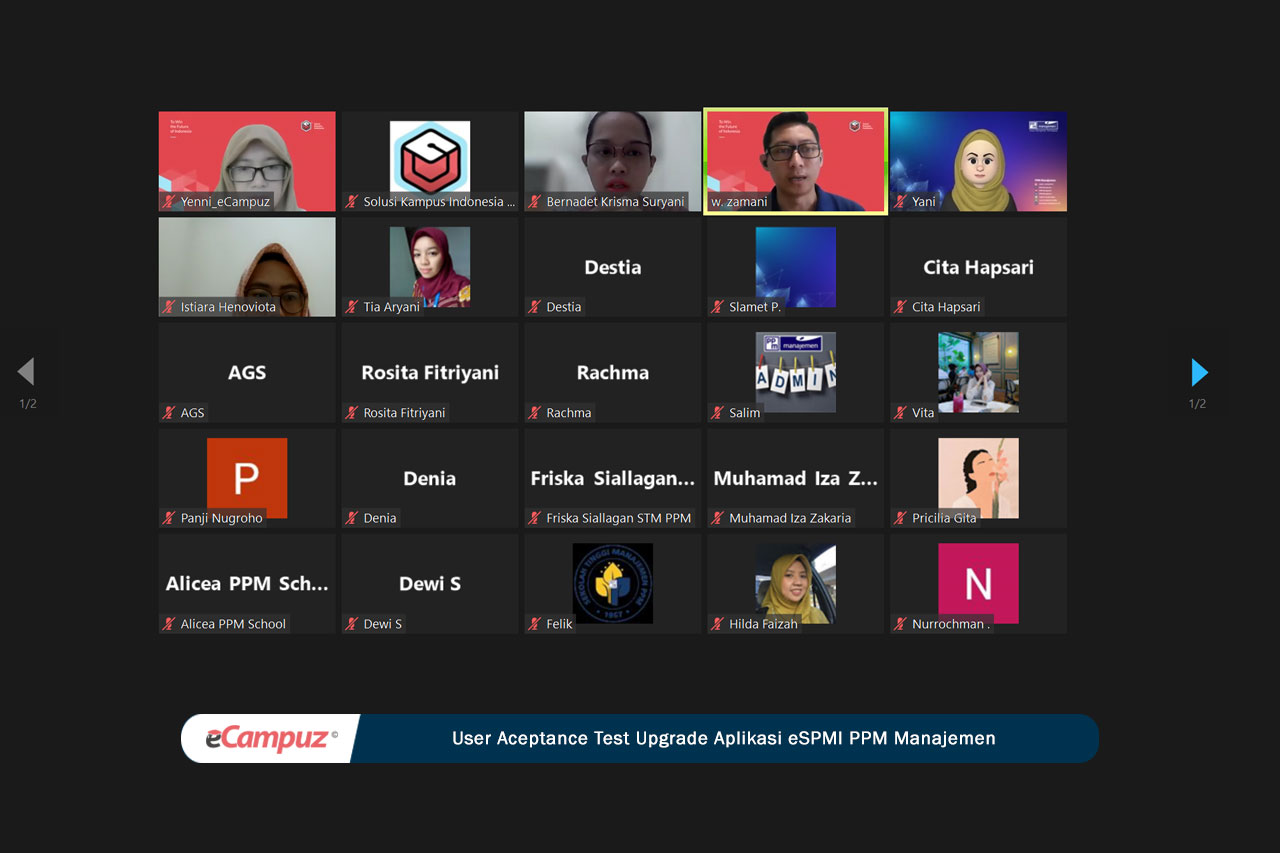The image size is (1280, 853).
Task: Click muted mic icon beside Friska Siallagan STM PPM
Action: pos(535,518)
